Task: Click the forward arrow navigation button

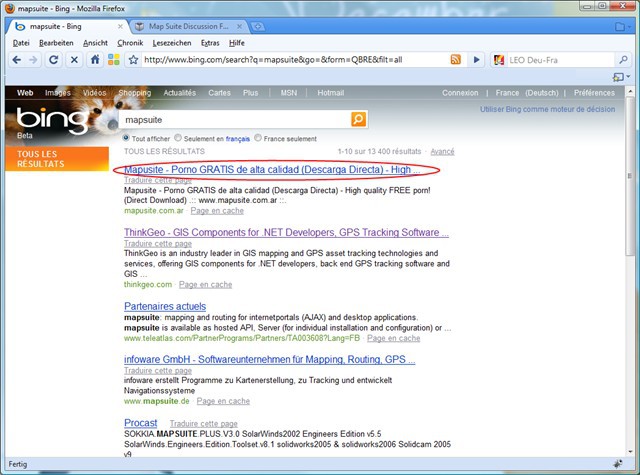Action: click(x=33, y=60)
